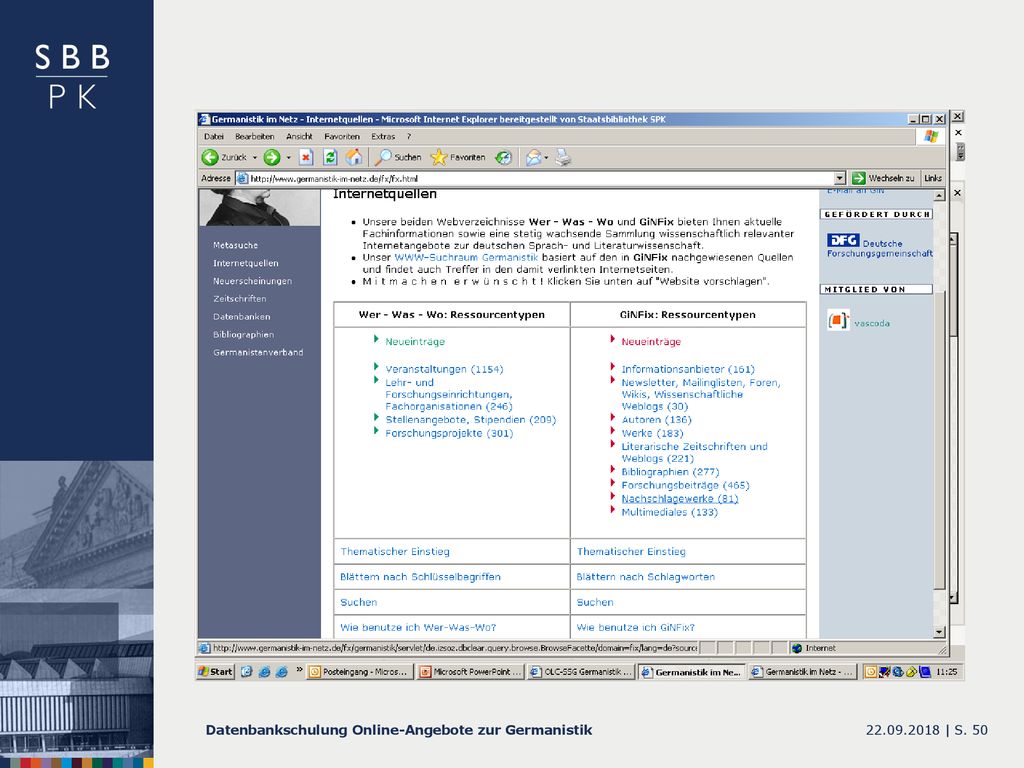
Task: Click the portrait image above the sidebar
Action: [260, 208]
